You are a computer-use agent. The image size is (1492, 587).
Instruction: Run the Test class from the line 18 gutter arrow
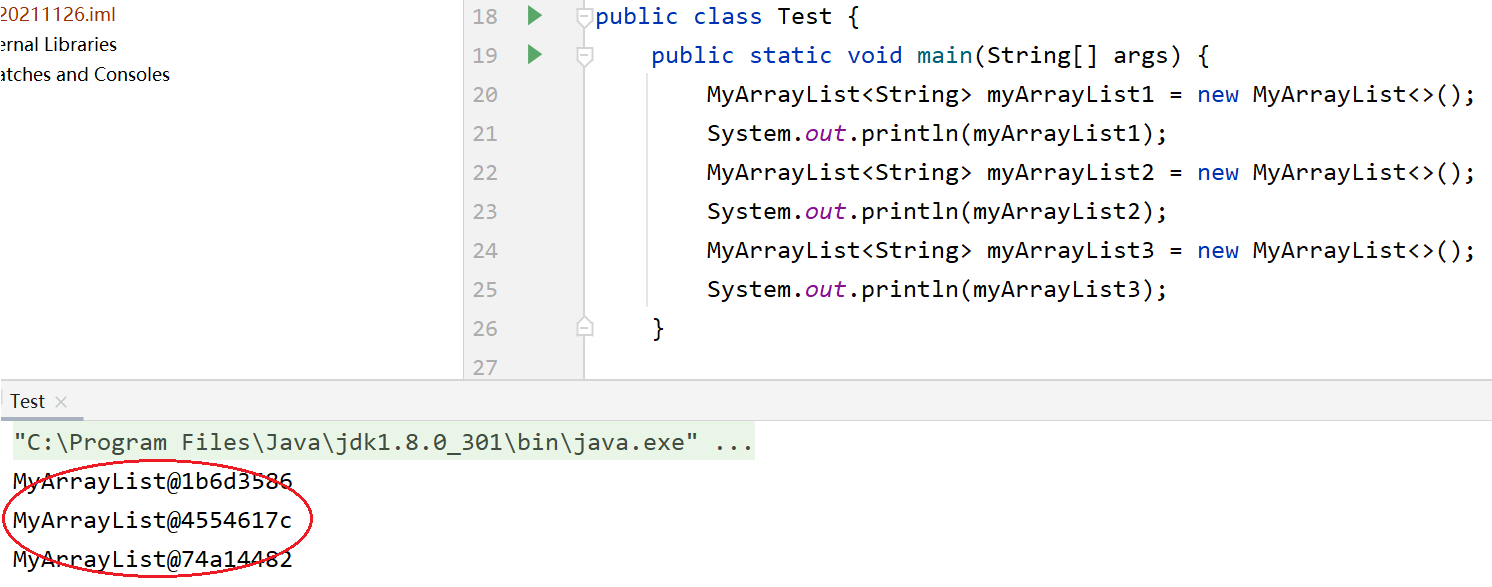[x=535, y=16]
